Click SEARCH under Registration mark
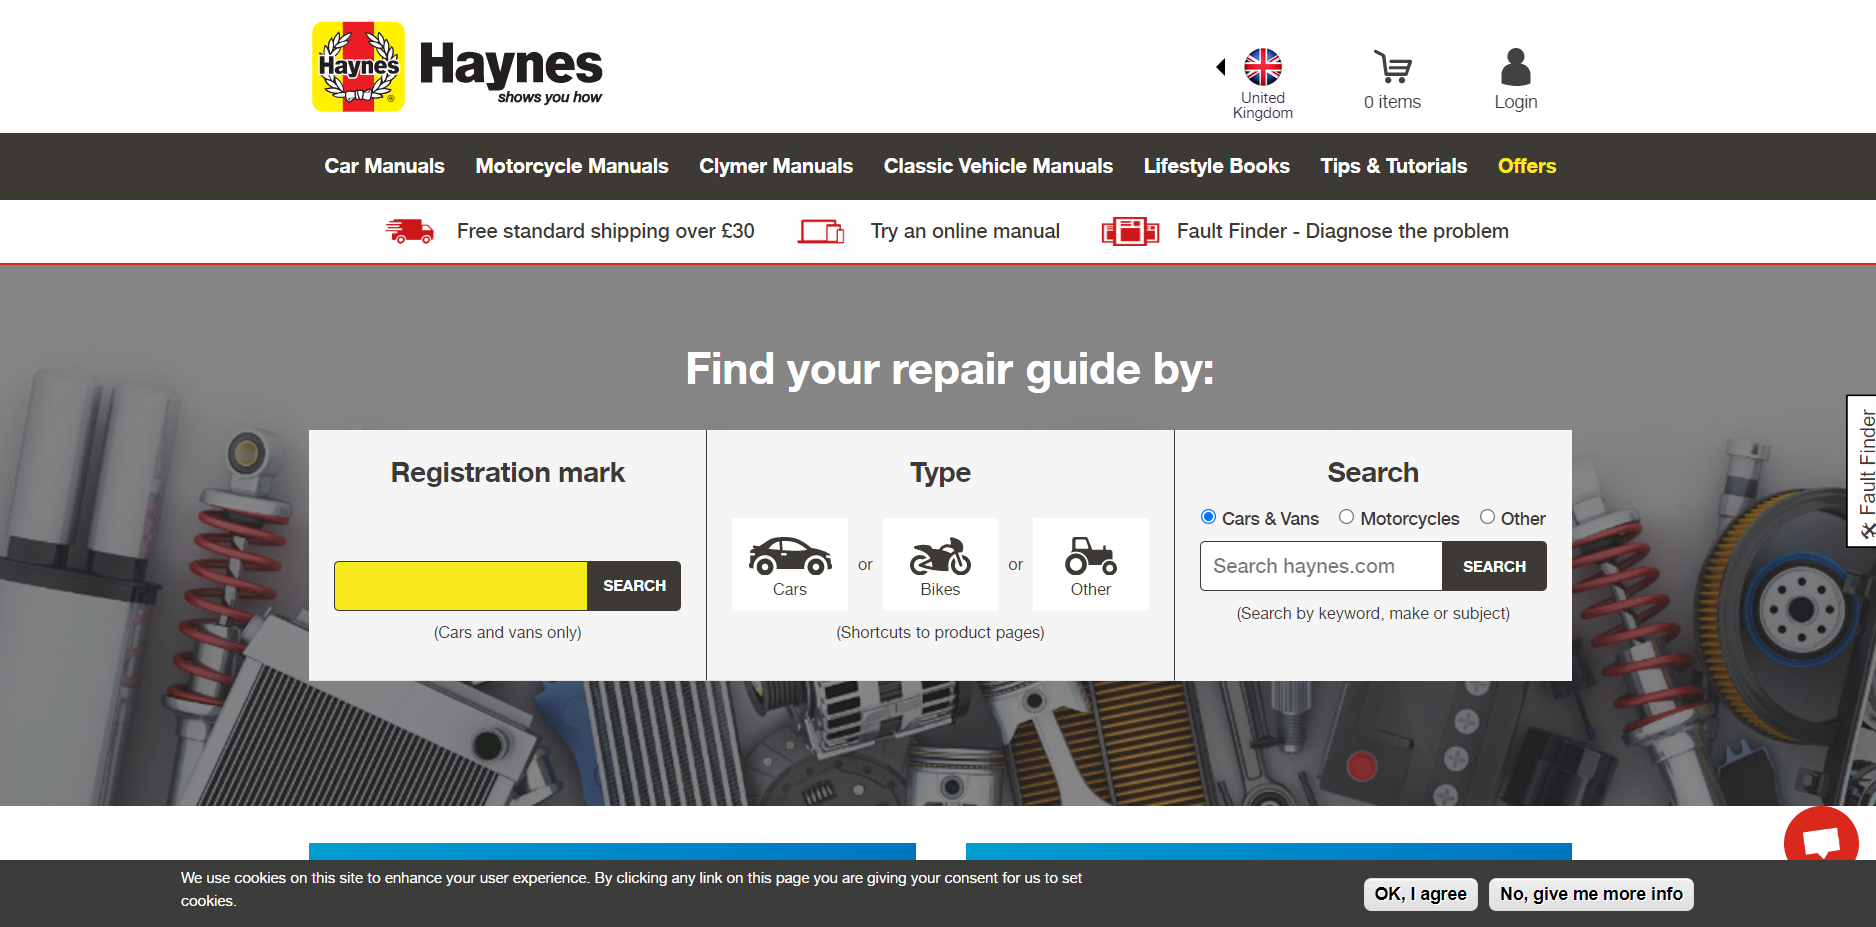Screen dimensions: 1876x927 (x=634, y=586)
